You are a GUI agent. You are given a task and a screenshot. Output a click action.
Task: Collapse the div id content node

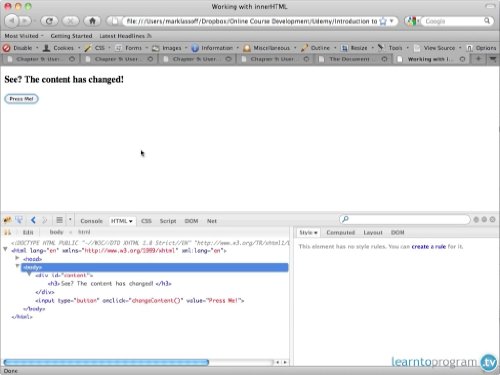tap(29, 274)
